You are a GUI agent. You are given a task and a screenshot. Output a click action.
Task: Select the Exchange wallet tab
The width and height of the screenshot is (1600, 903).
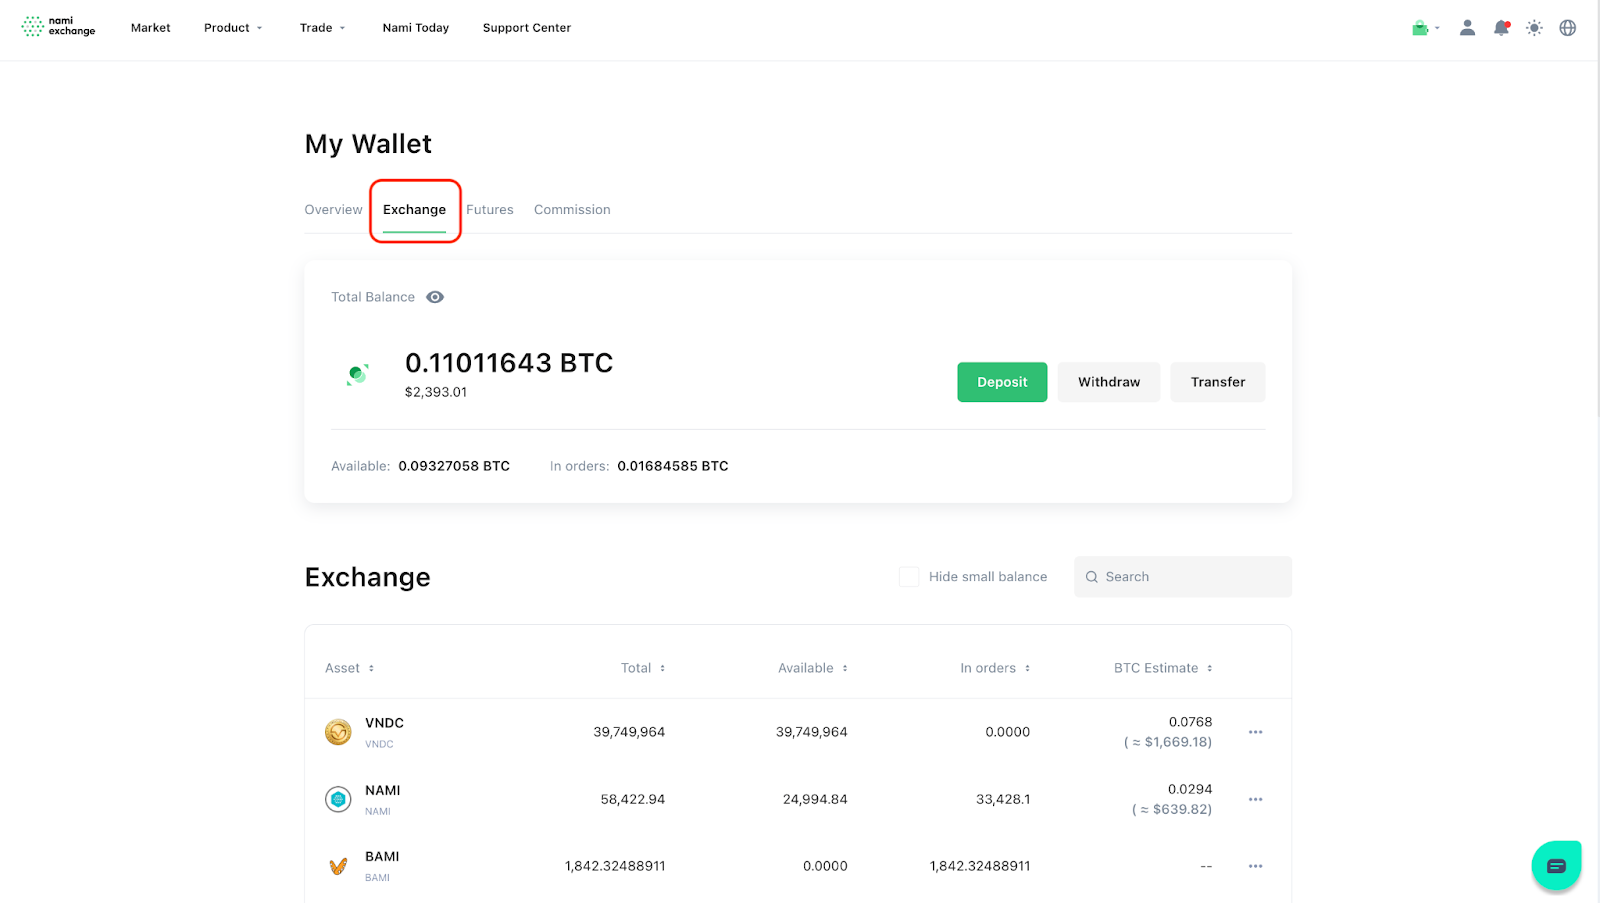(414, 210)
